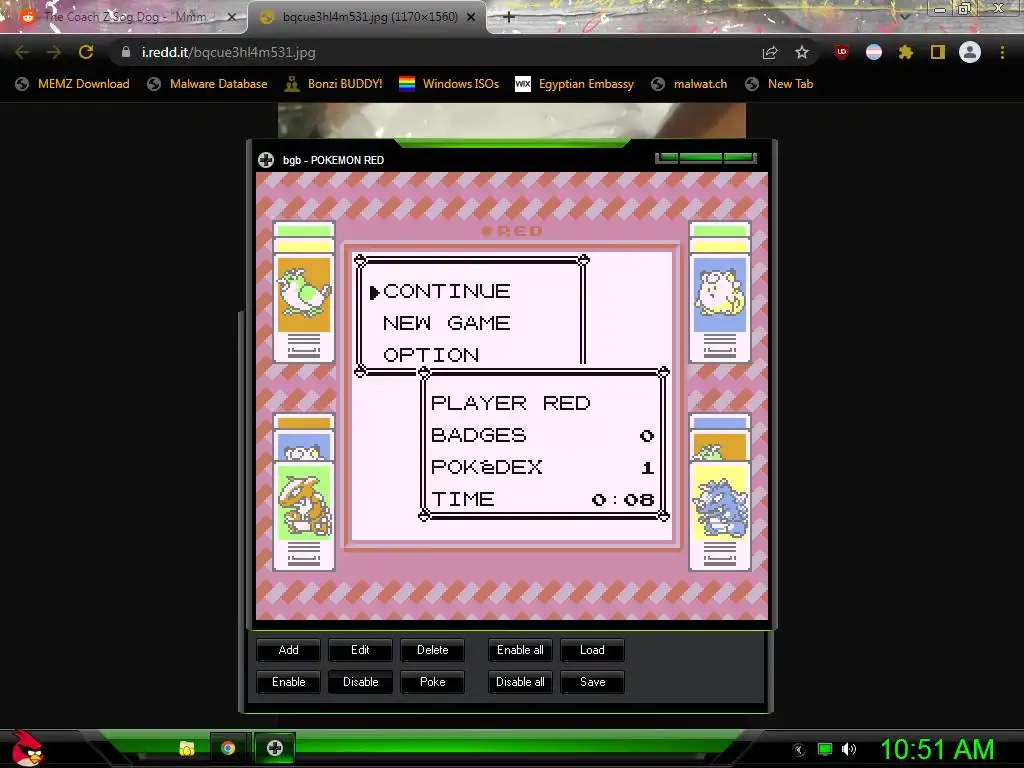Open the malwat.ch bookmark

pos(689,84)
